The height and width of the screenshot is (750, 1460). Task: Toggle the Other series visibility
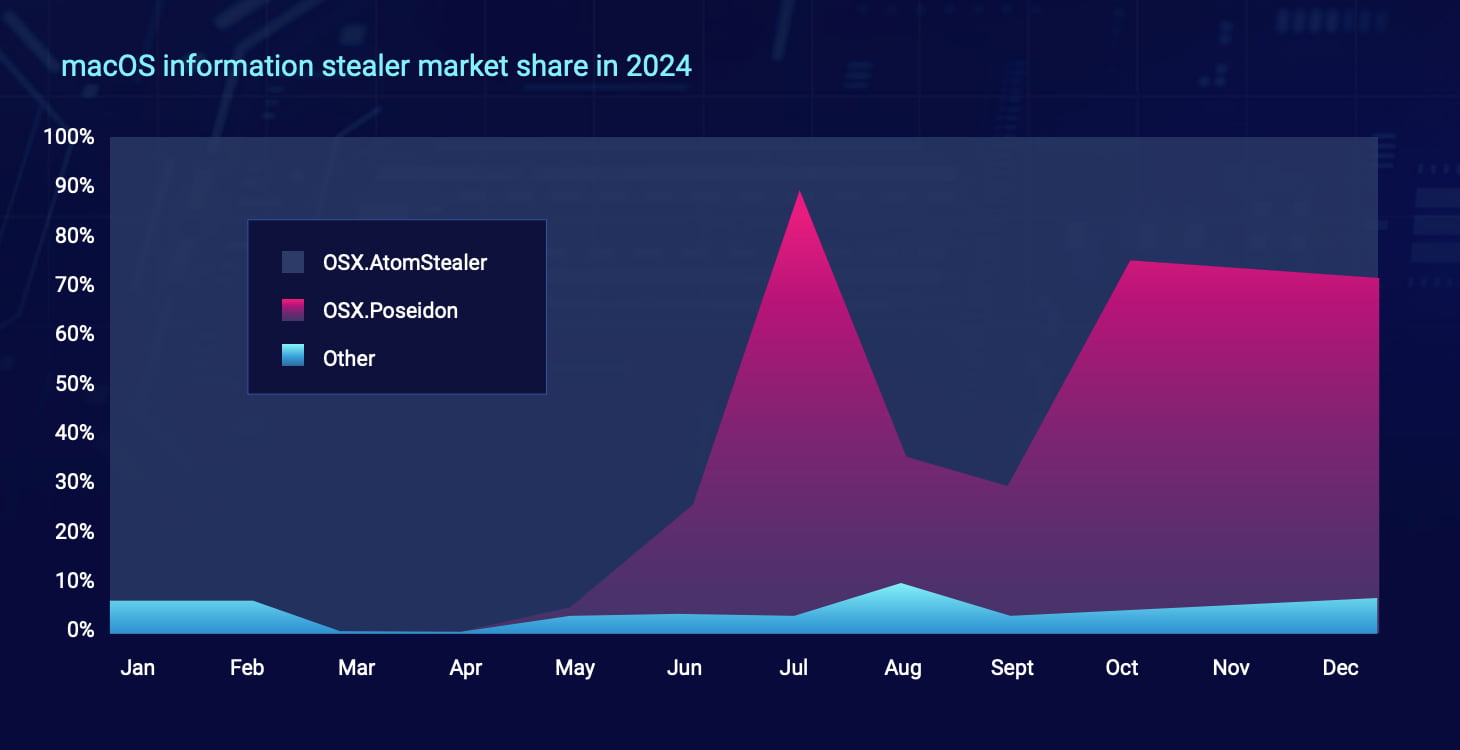348,357
